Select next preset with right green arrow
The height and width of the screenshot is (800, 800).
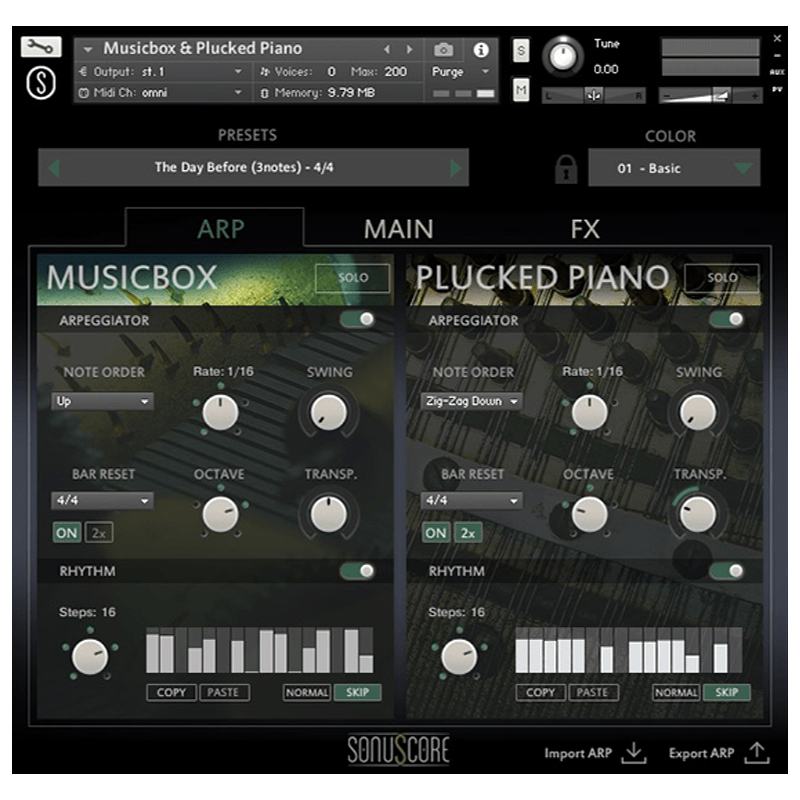coord(455,168)
